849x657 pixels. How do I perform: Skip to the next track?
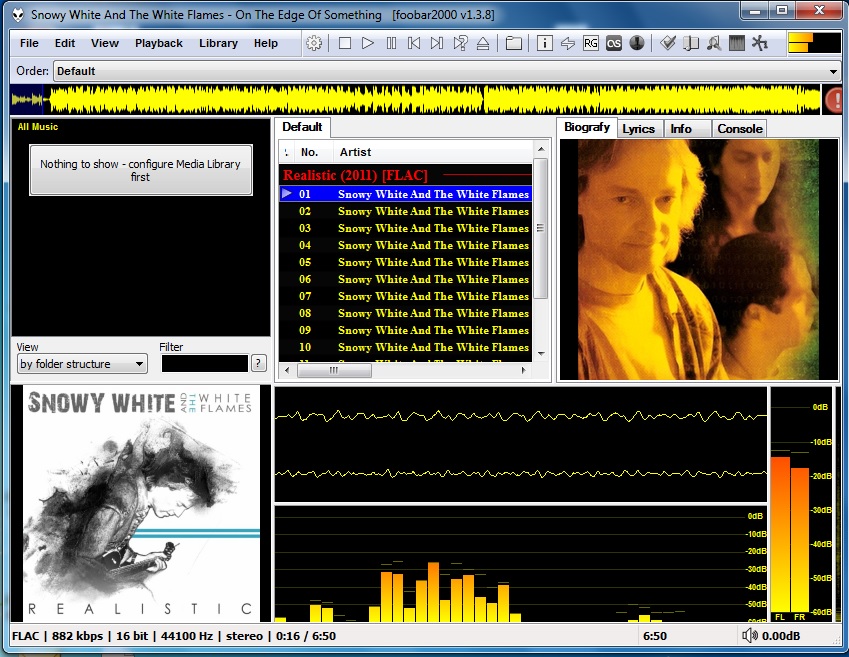point(437,43)
